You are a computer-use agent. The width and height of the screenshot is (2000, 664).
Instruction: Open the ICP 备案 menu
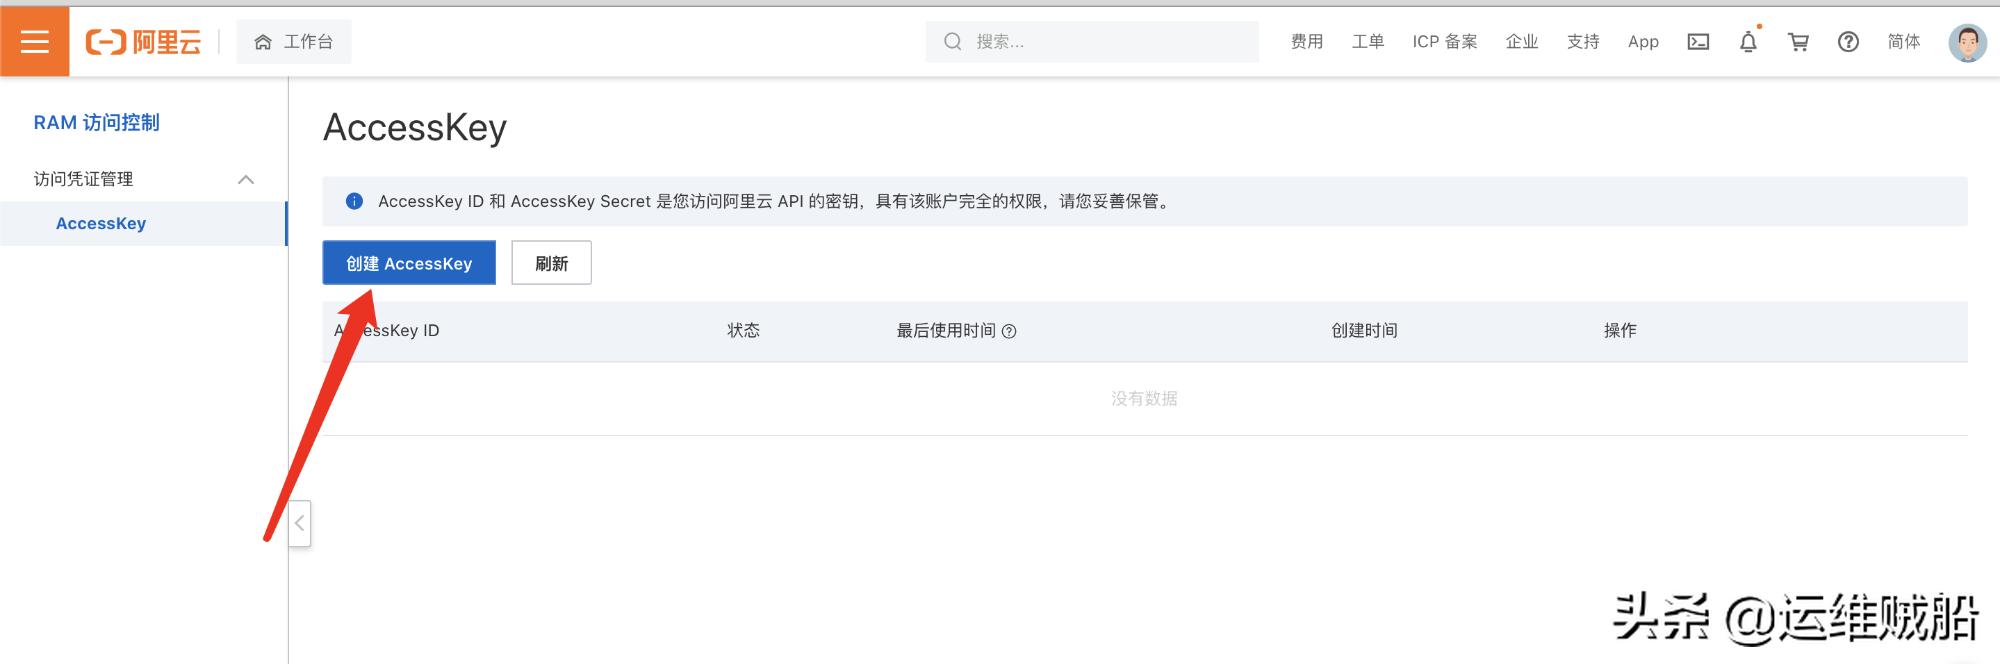(x=1444, y=42)
